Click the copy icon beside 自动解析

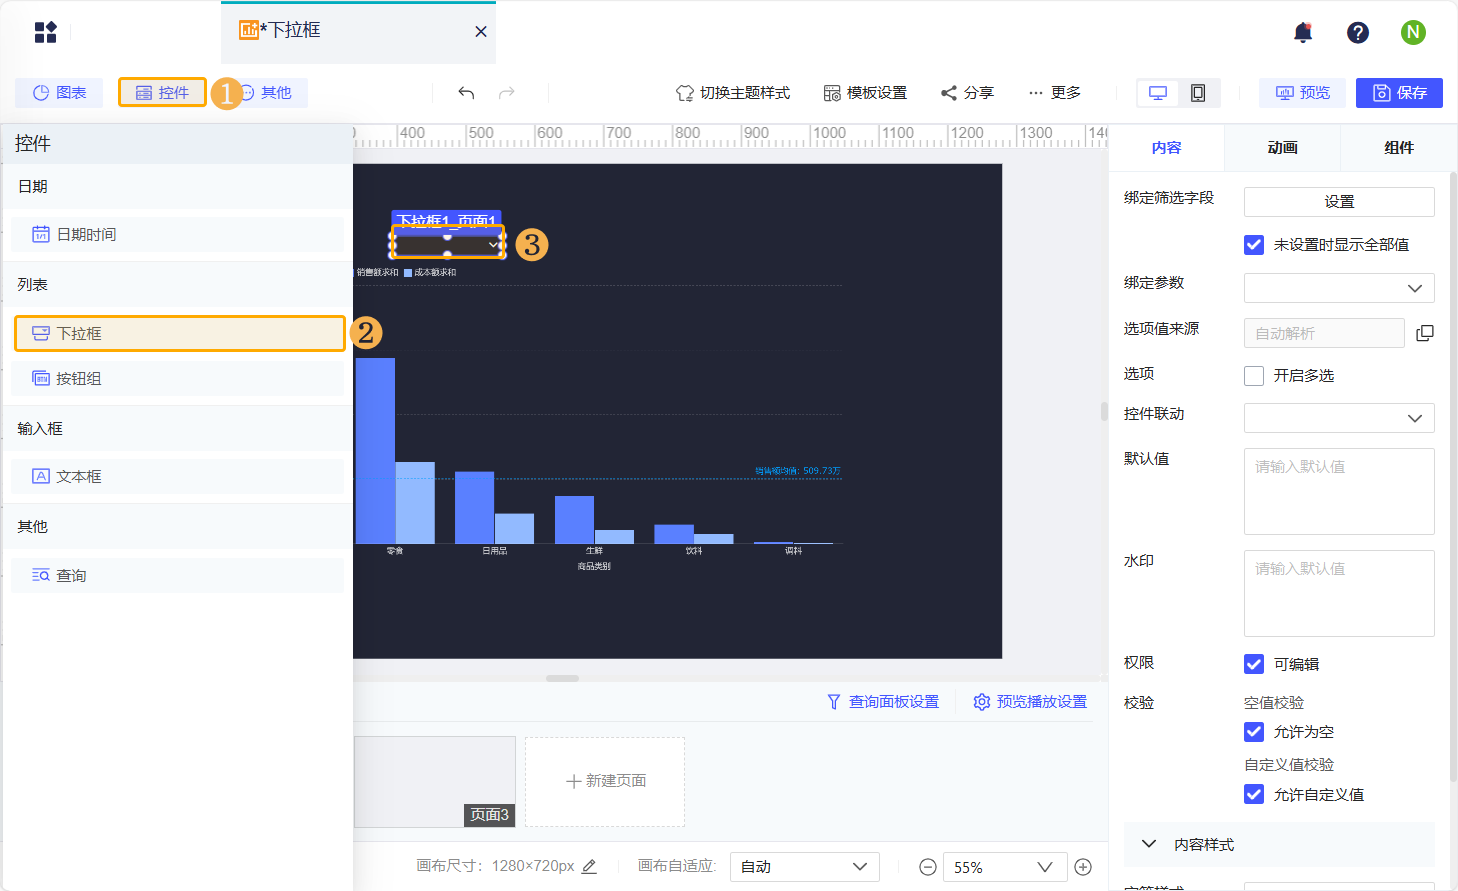tap(1425, 333)
